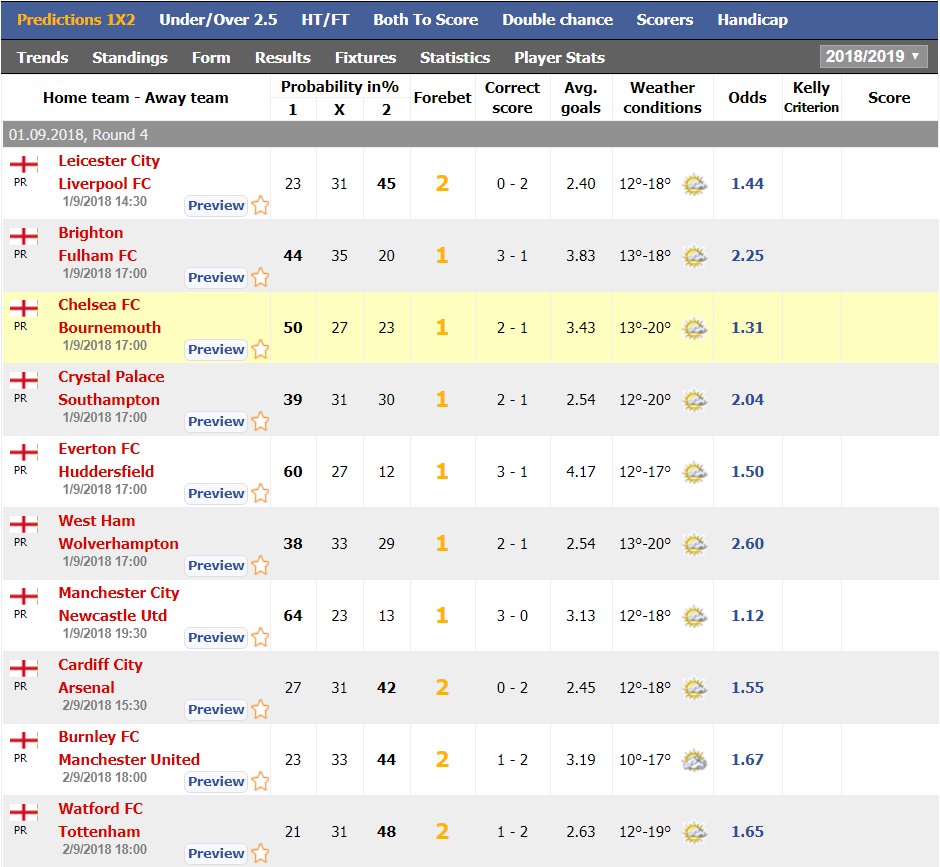The height and width of the screenshot is (867, 940).
Task: Open Fixtures in the secondary menu
Action: tap(366, 58)
